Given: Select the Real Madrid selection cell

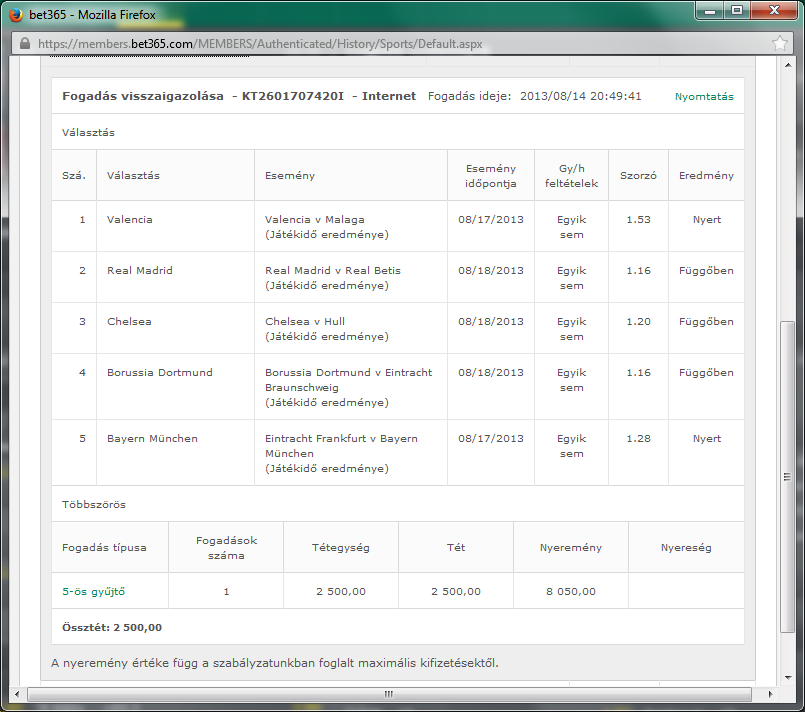Looking at the screenshot, I should (175, 277).
